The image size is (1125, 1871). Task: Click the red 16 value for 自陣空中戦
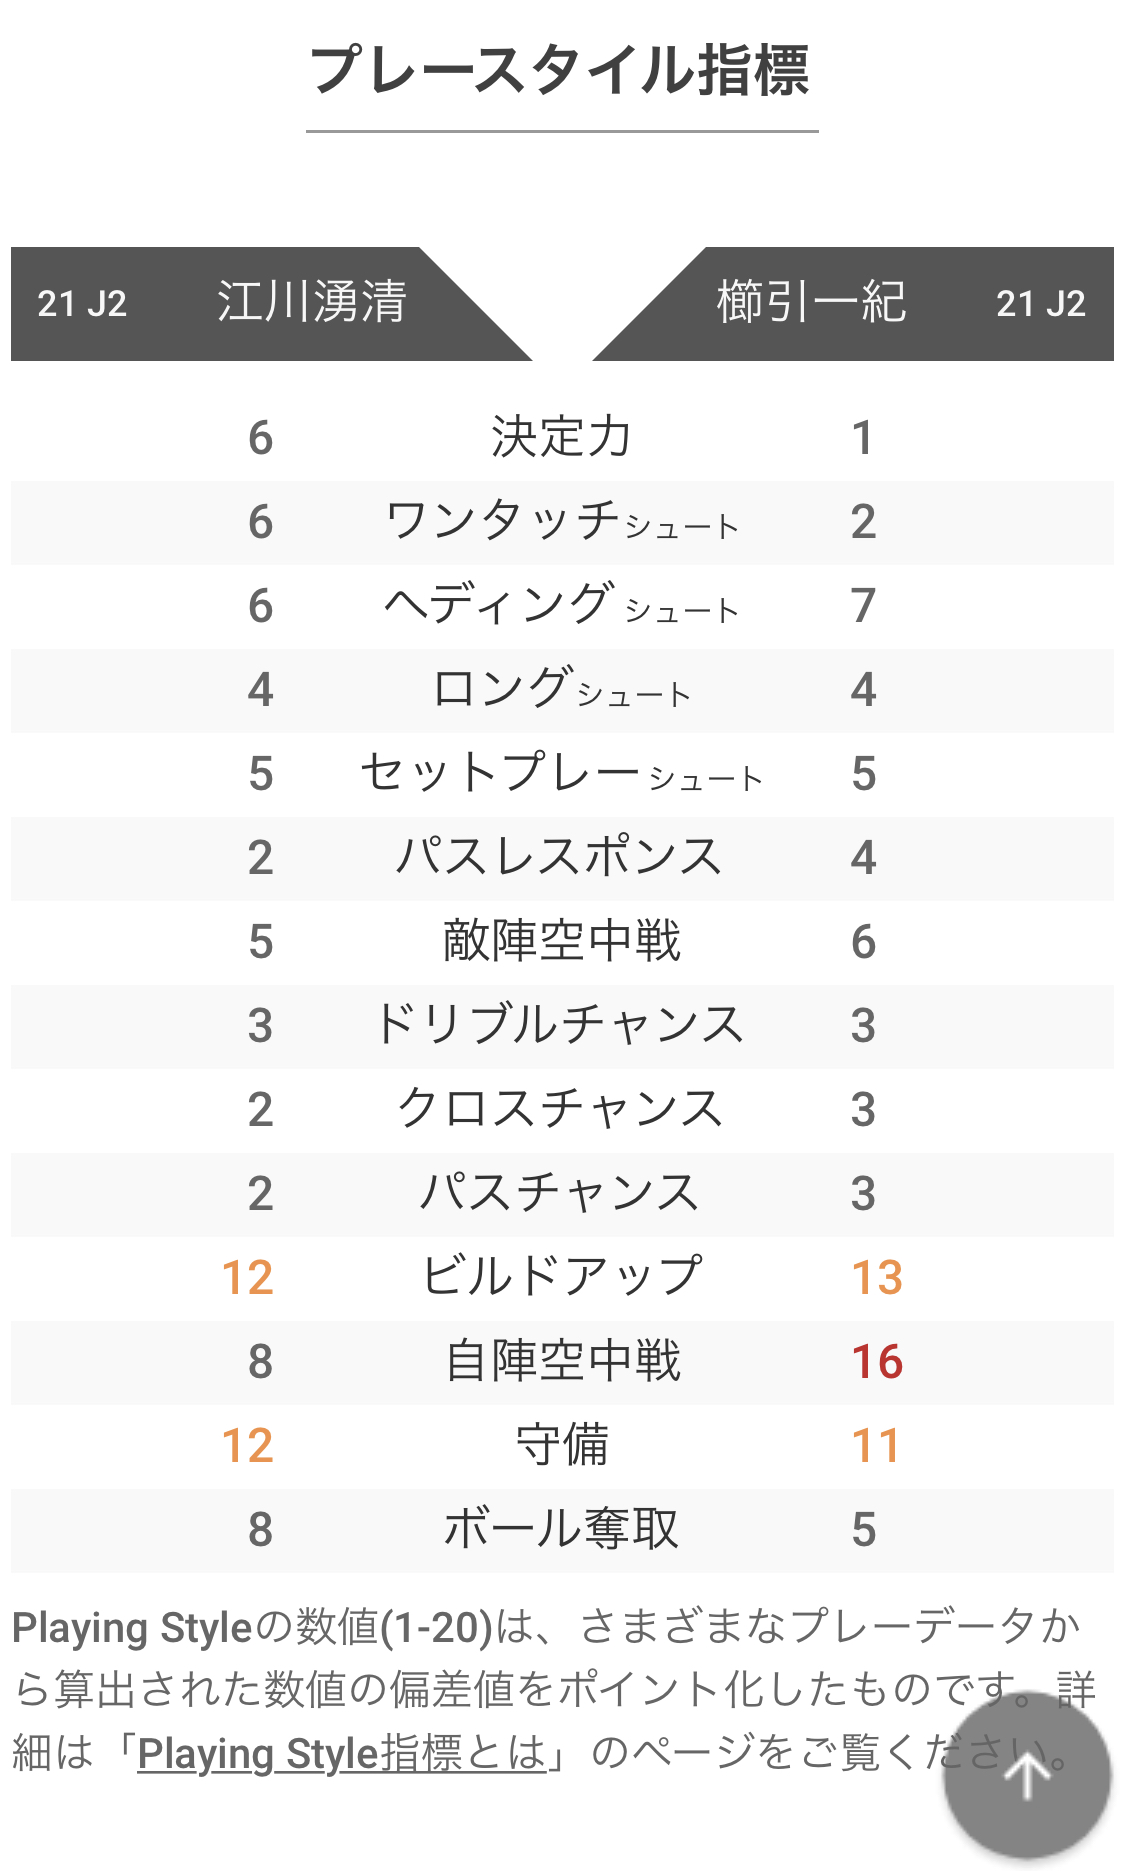[877, 1361]
